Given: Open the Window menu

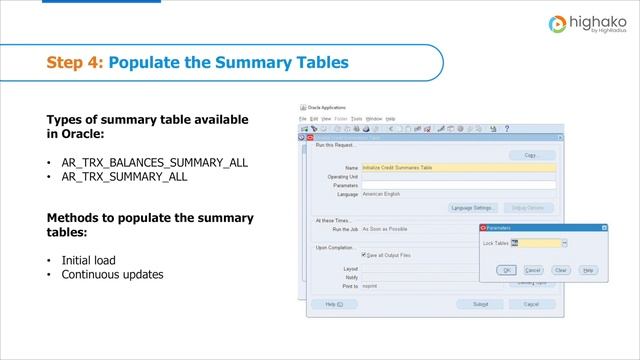Looking at the screenshot, I should pos(374,119).
